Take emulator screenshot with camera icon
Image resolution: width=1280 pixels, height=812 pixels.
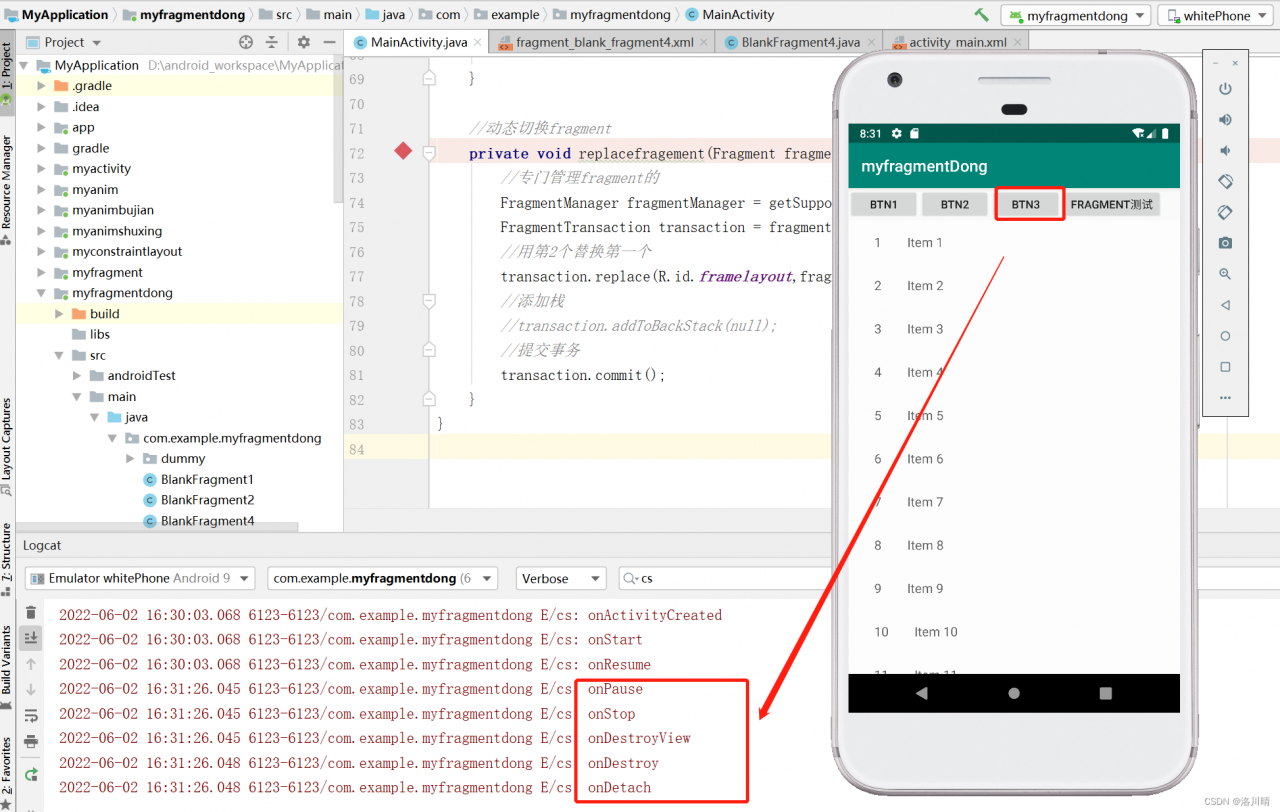[x=1225, y=243]
